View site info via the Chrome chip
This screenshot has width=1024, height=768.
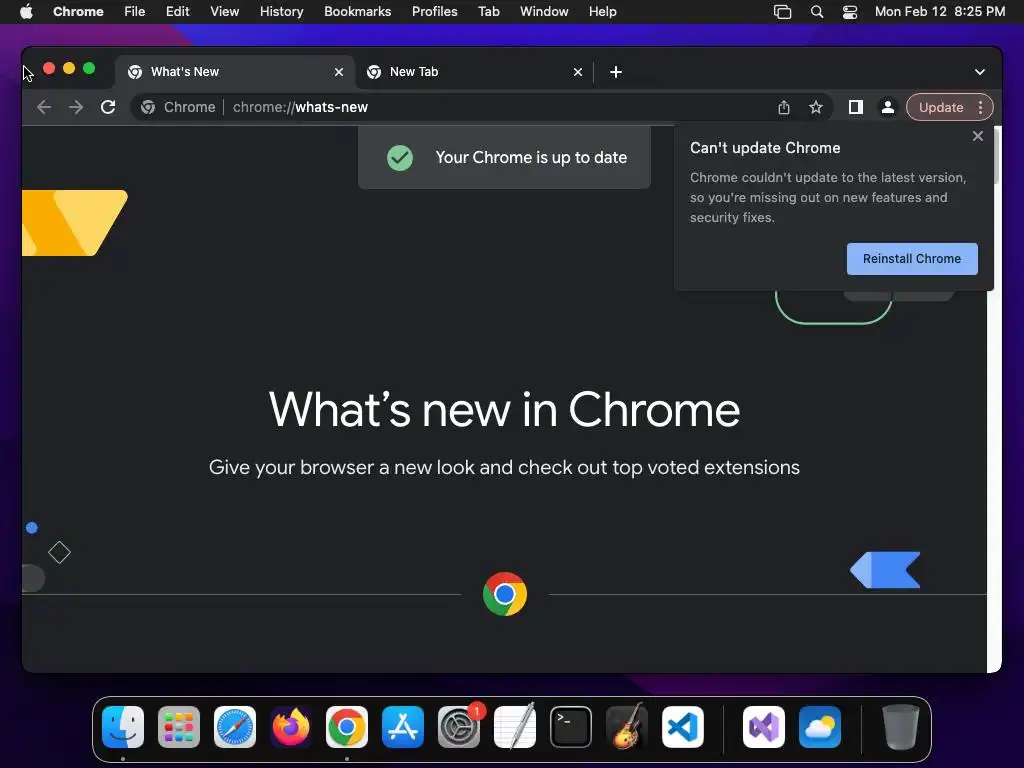(178, 107)
